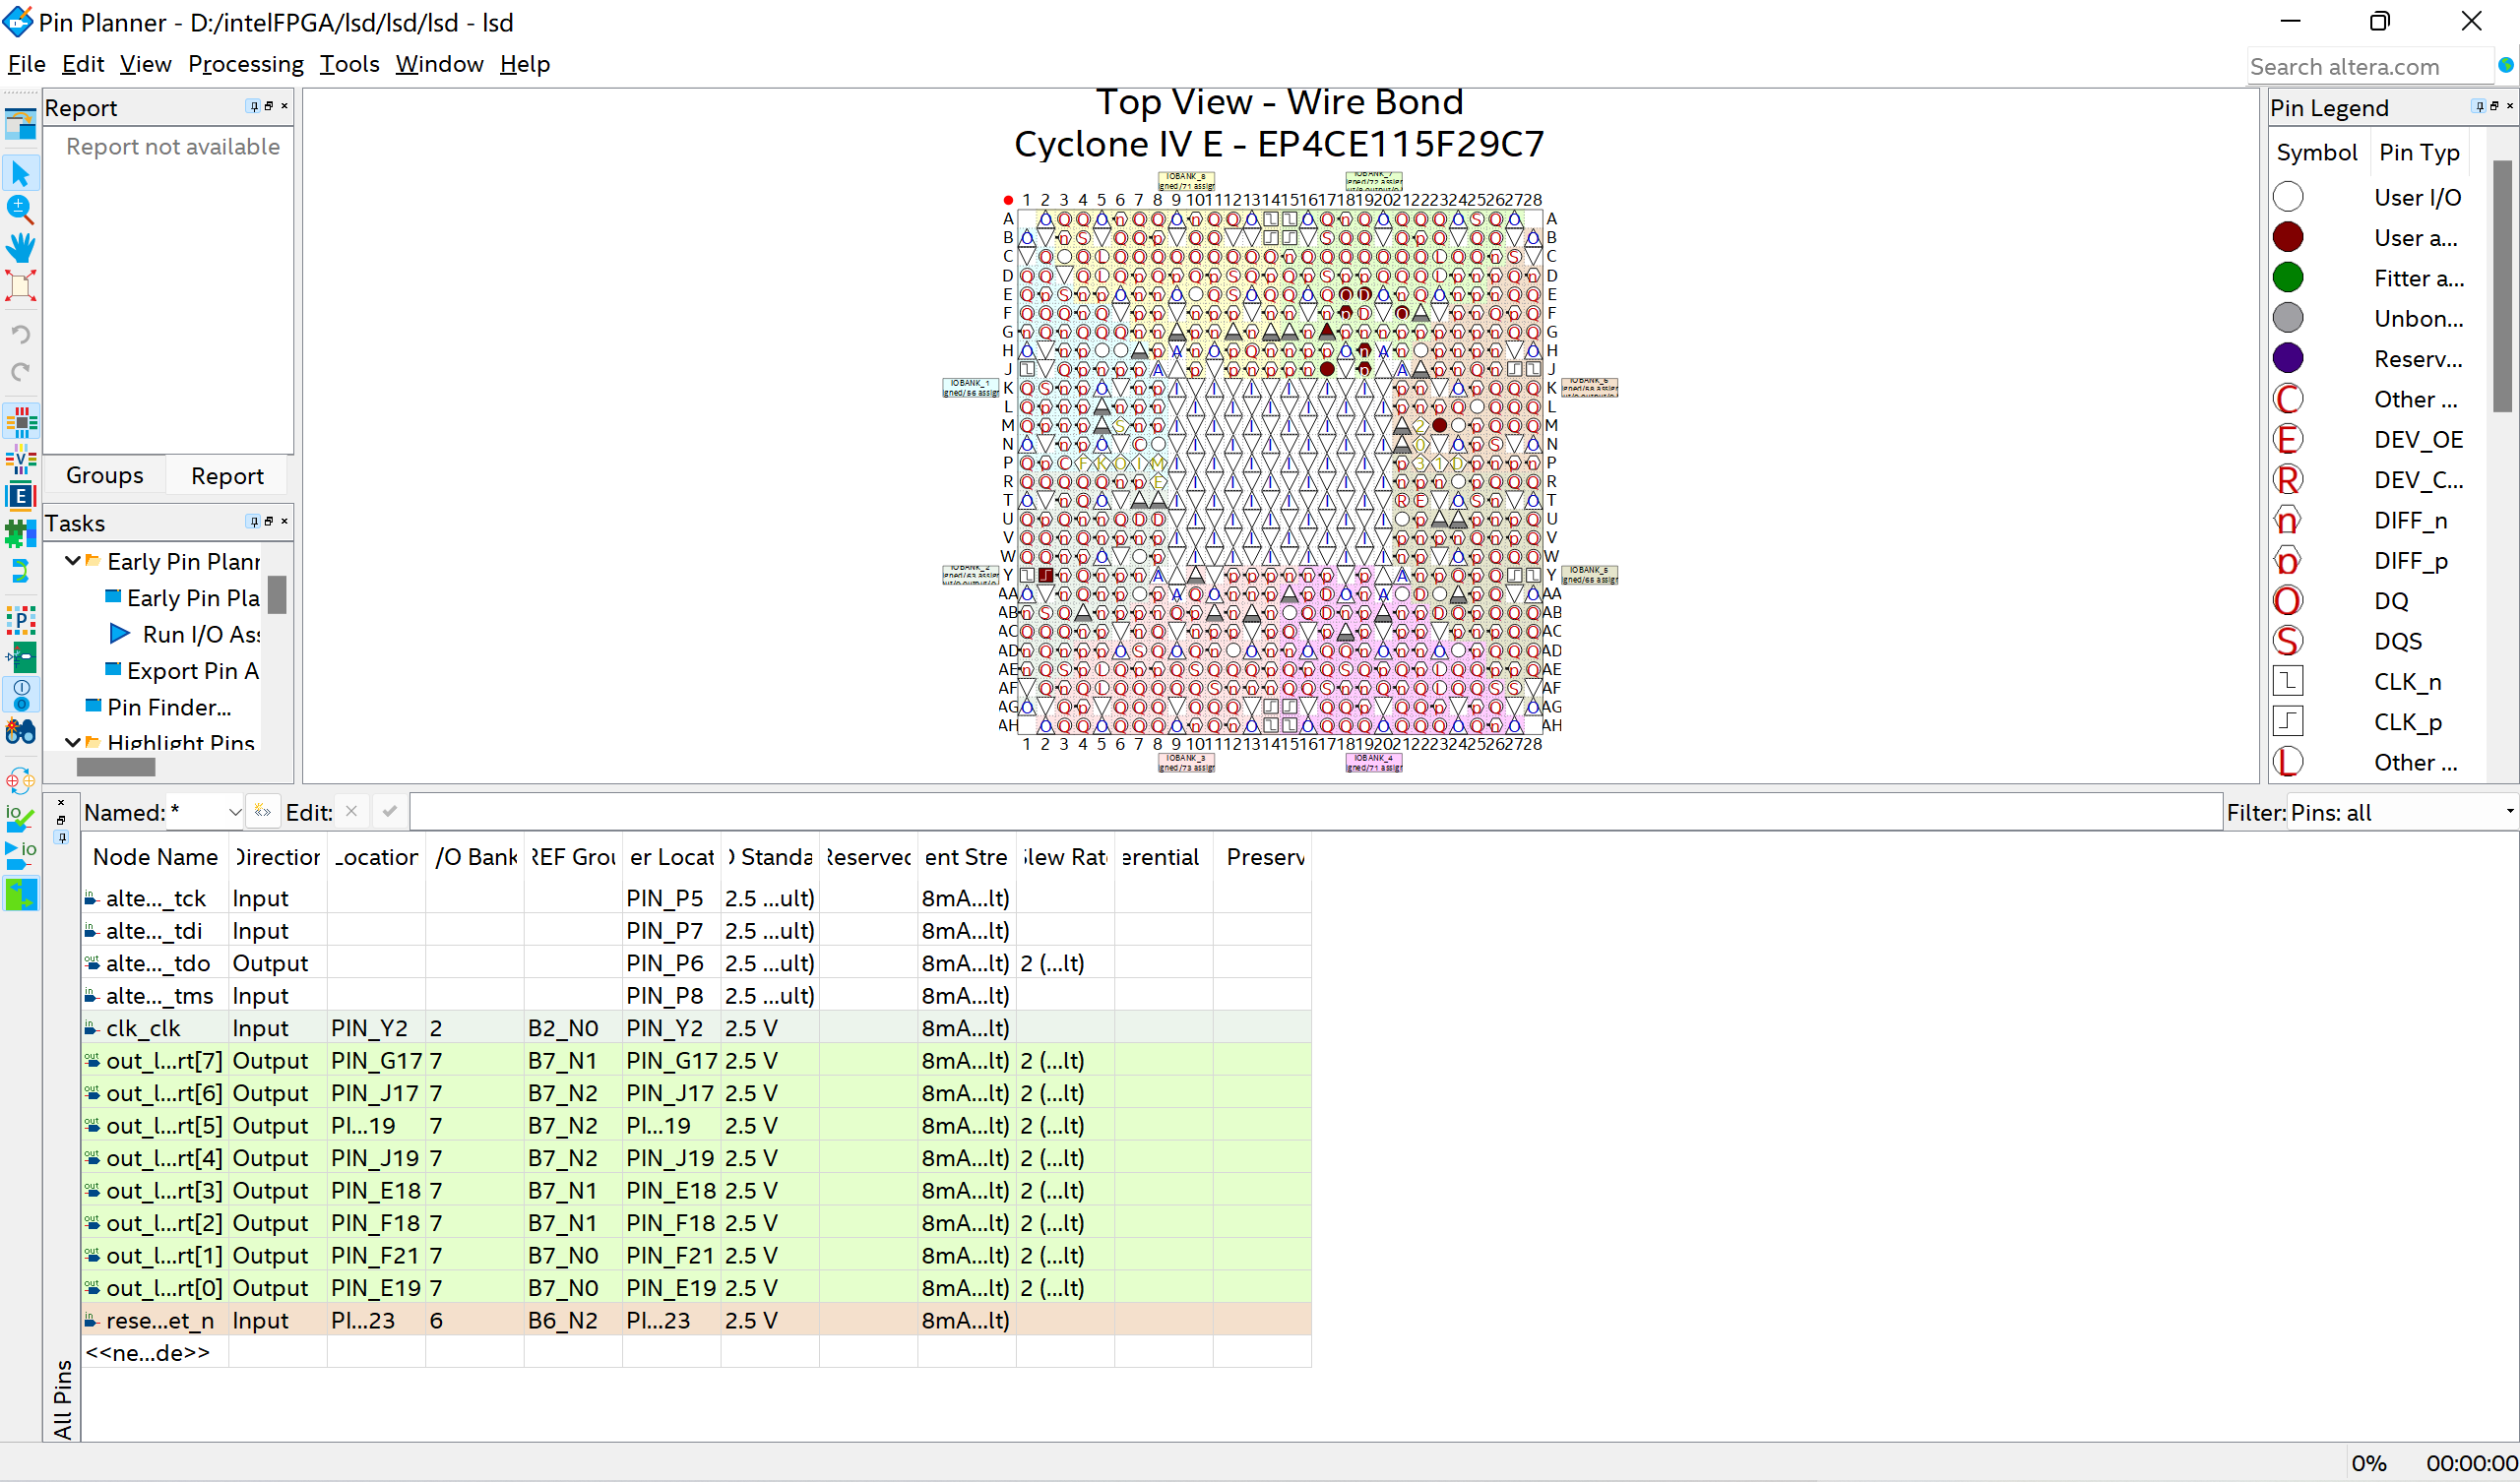Switch to the Groups tab
Viewport: 2520px width, 1482px height.
104,476
